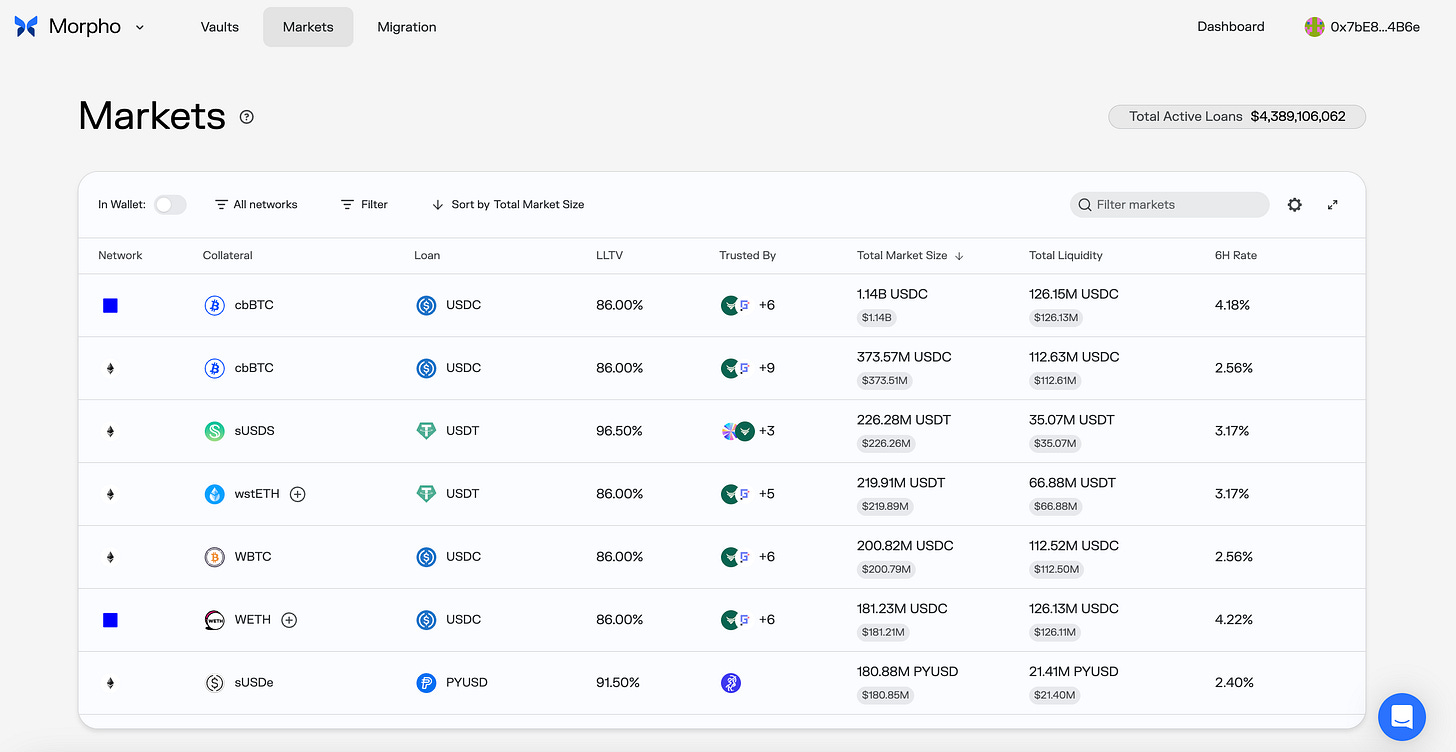This screenshot has width=1456, height=752.
Task: Click Ethereum icon in 373.57M USDC row
Action: (x=110, y=368)
